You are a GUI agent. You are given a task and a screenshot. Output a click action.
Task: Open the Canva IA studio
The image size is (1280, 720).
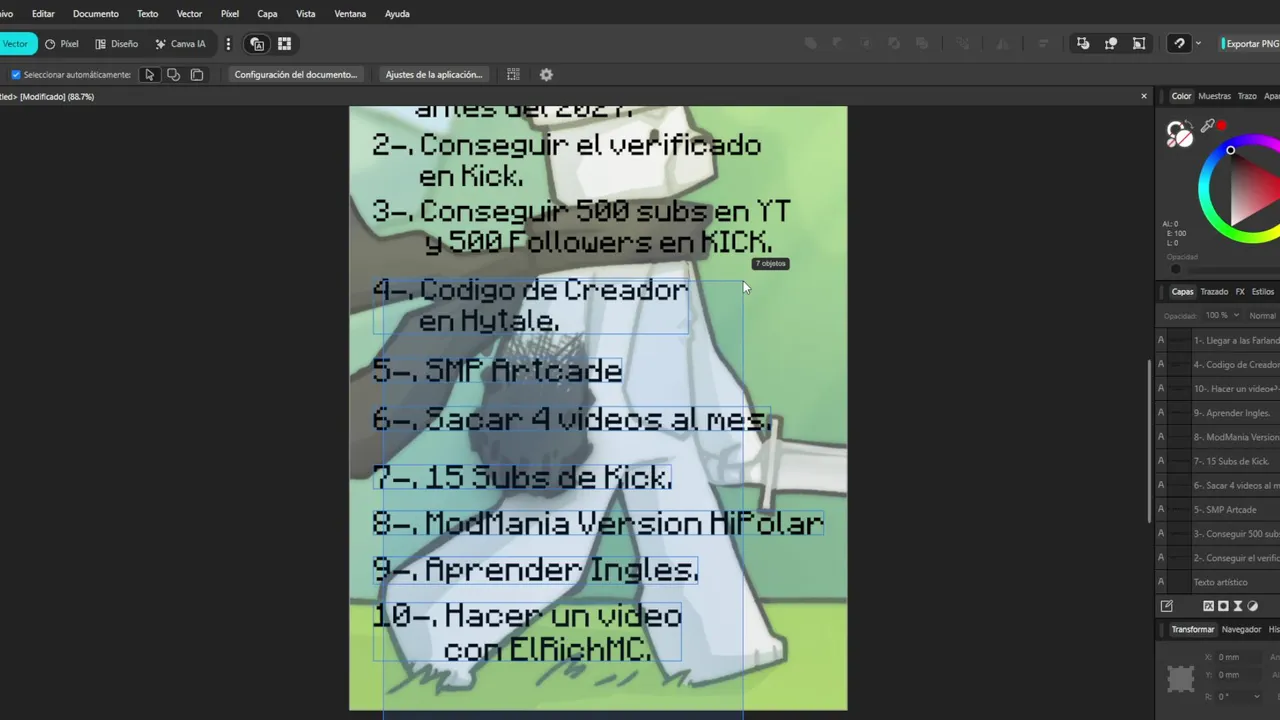[180, 44]
